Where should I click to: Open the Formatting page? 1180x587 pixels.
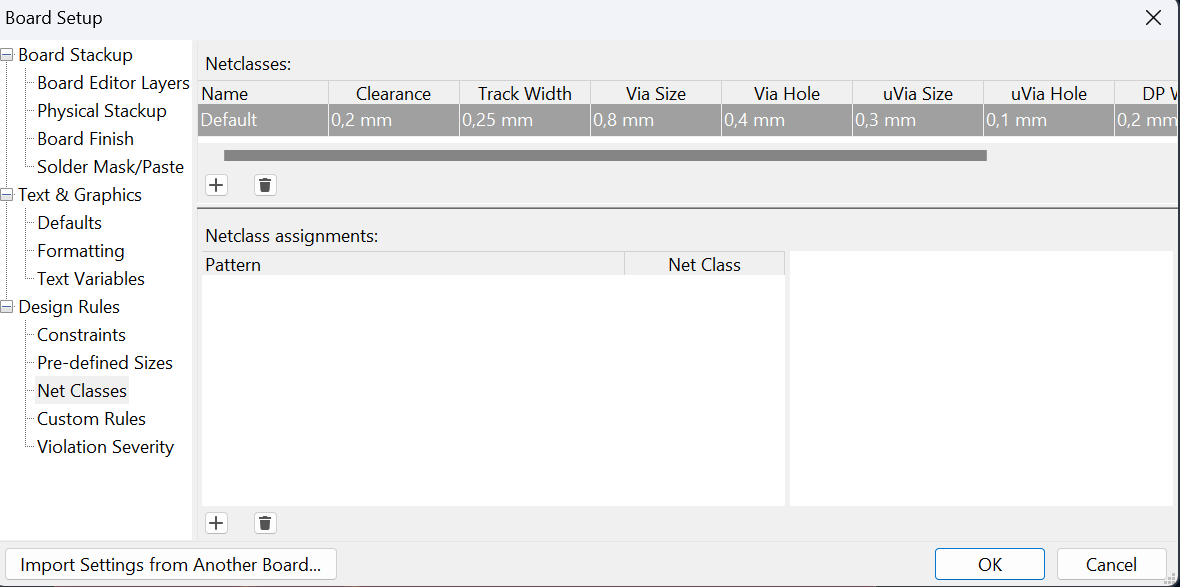coord(81,251)
